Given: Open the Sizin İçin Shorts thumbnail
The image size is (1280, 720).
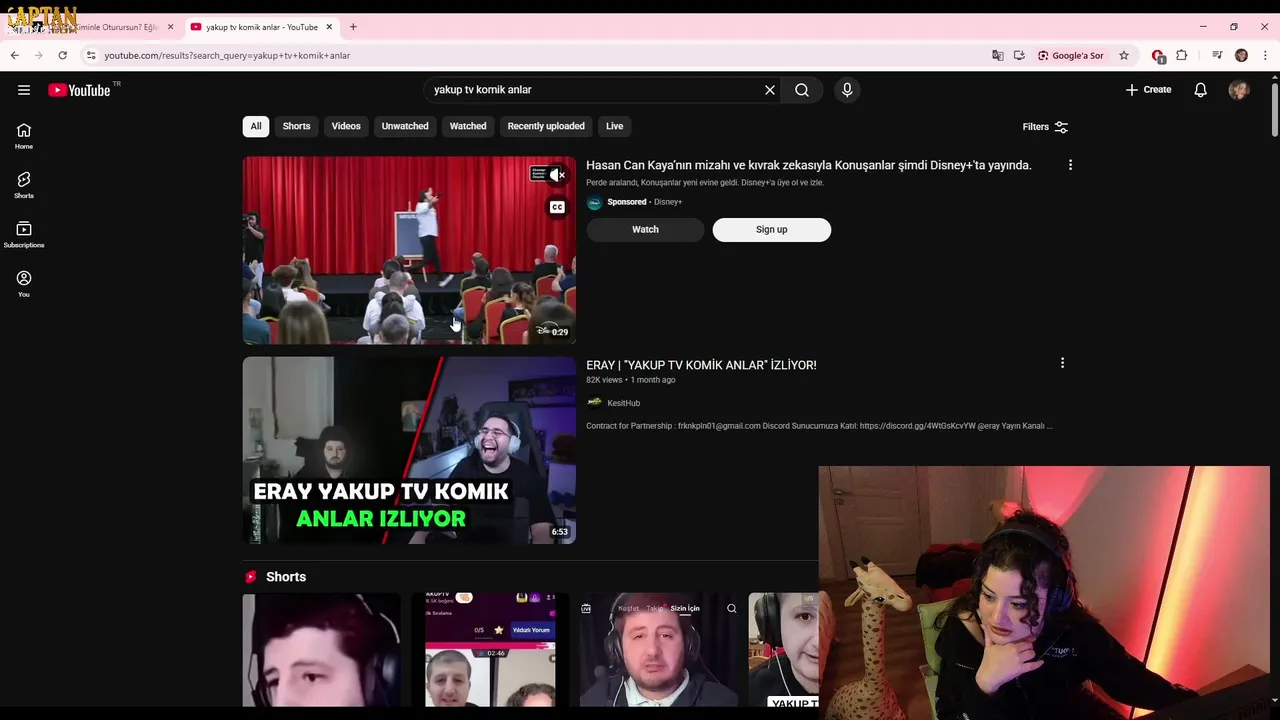Looking at the screenshot, I should 659,650.
